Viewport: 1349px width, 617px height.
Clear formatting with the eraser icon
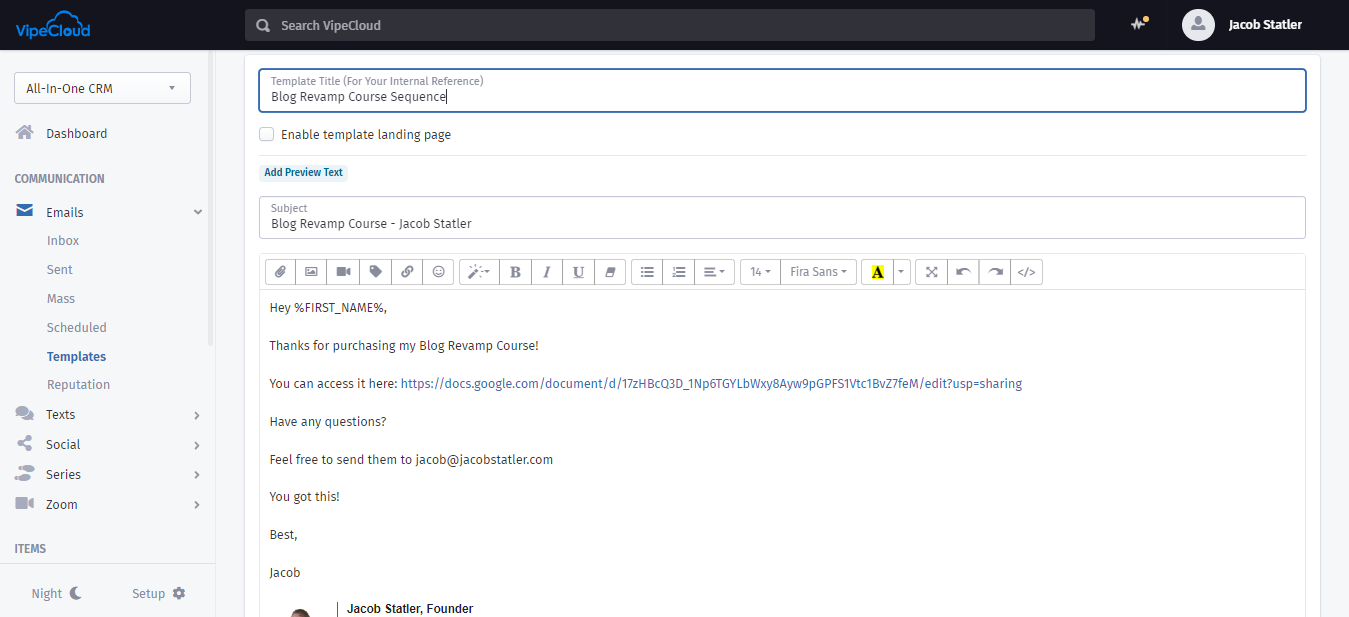pos(610,272)
